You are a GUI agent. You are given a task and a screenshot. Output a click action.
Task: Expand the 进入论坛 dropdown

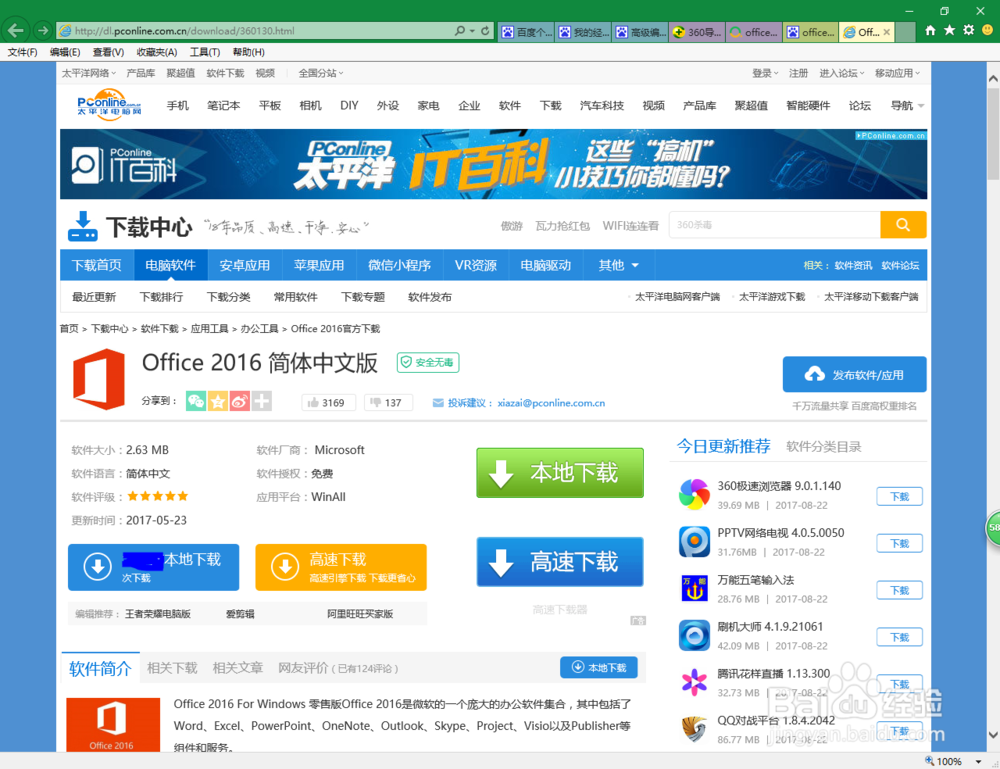click(x=842, y=73)
